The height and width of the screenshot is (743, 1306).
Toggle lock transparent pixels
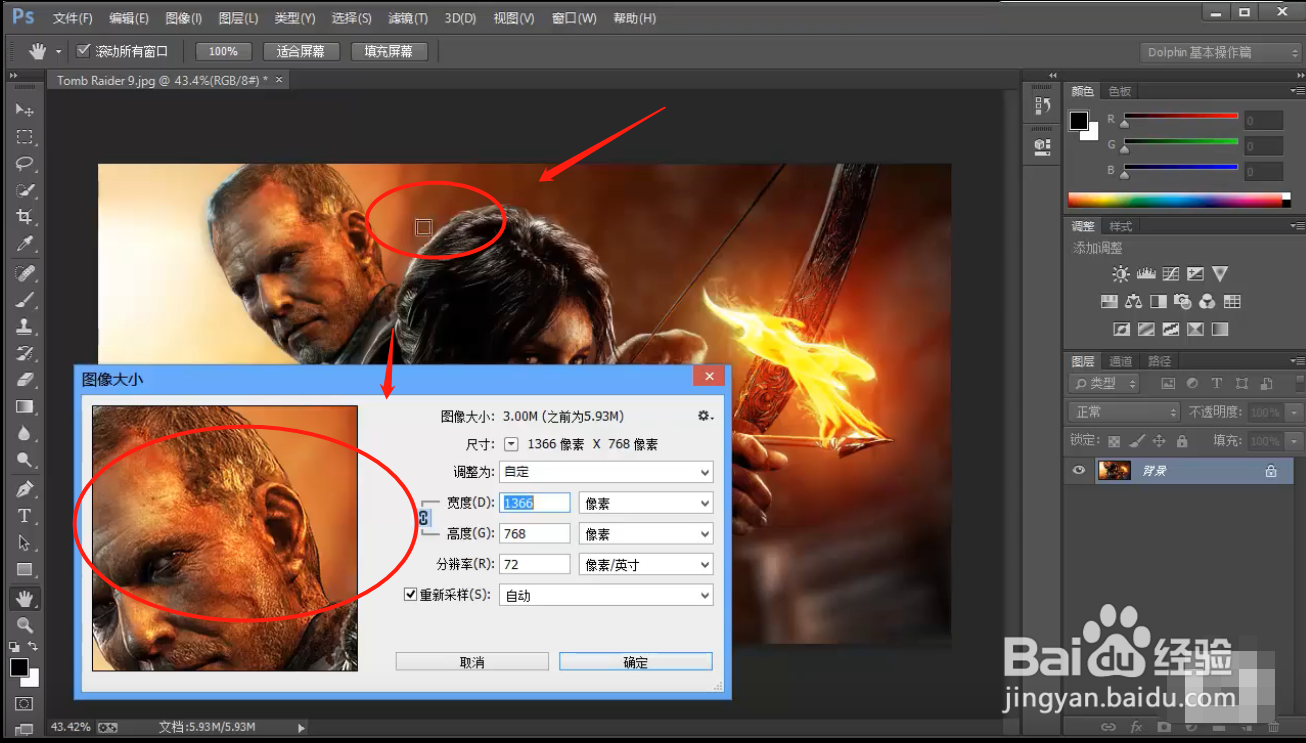[1114, 441]
